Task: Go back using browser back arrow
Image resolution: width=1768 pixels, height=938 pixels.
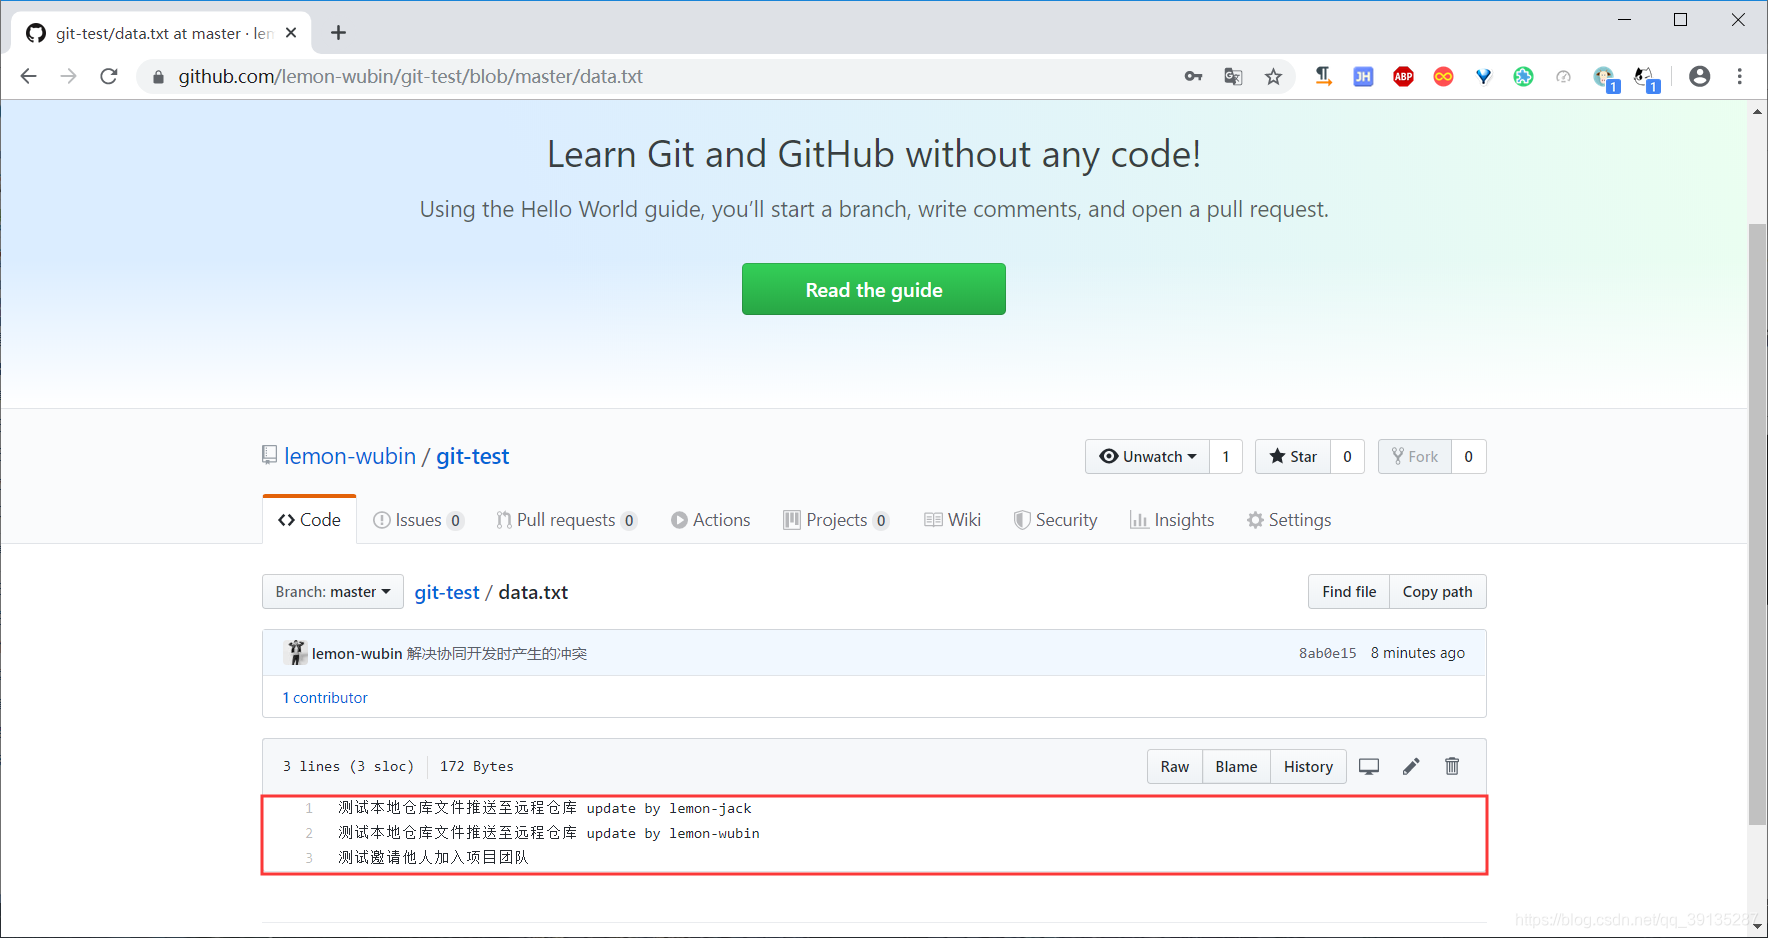Action: coord(28,76)
